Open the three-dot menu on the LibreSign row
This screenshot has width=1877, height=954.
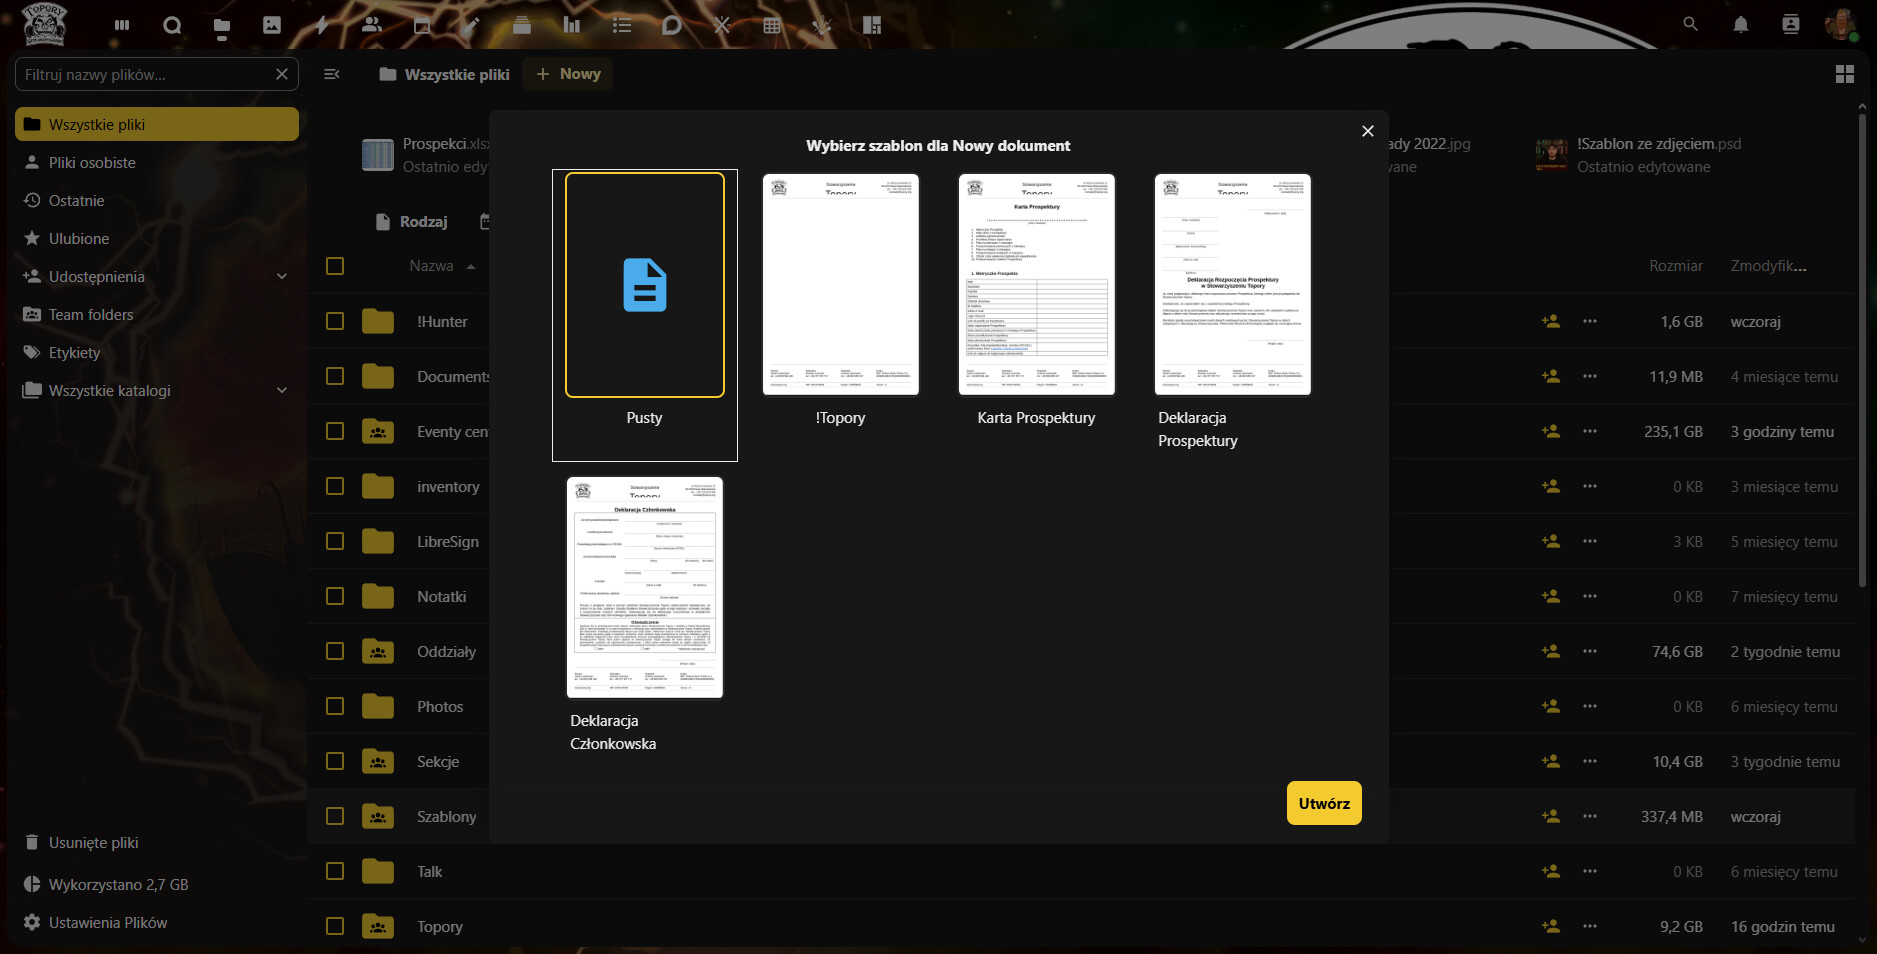click(x=1590, y=542)
